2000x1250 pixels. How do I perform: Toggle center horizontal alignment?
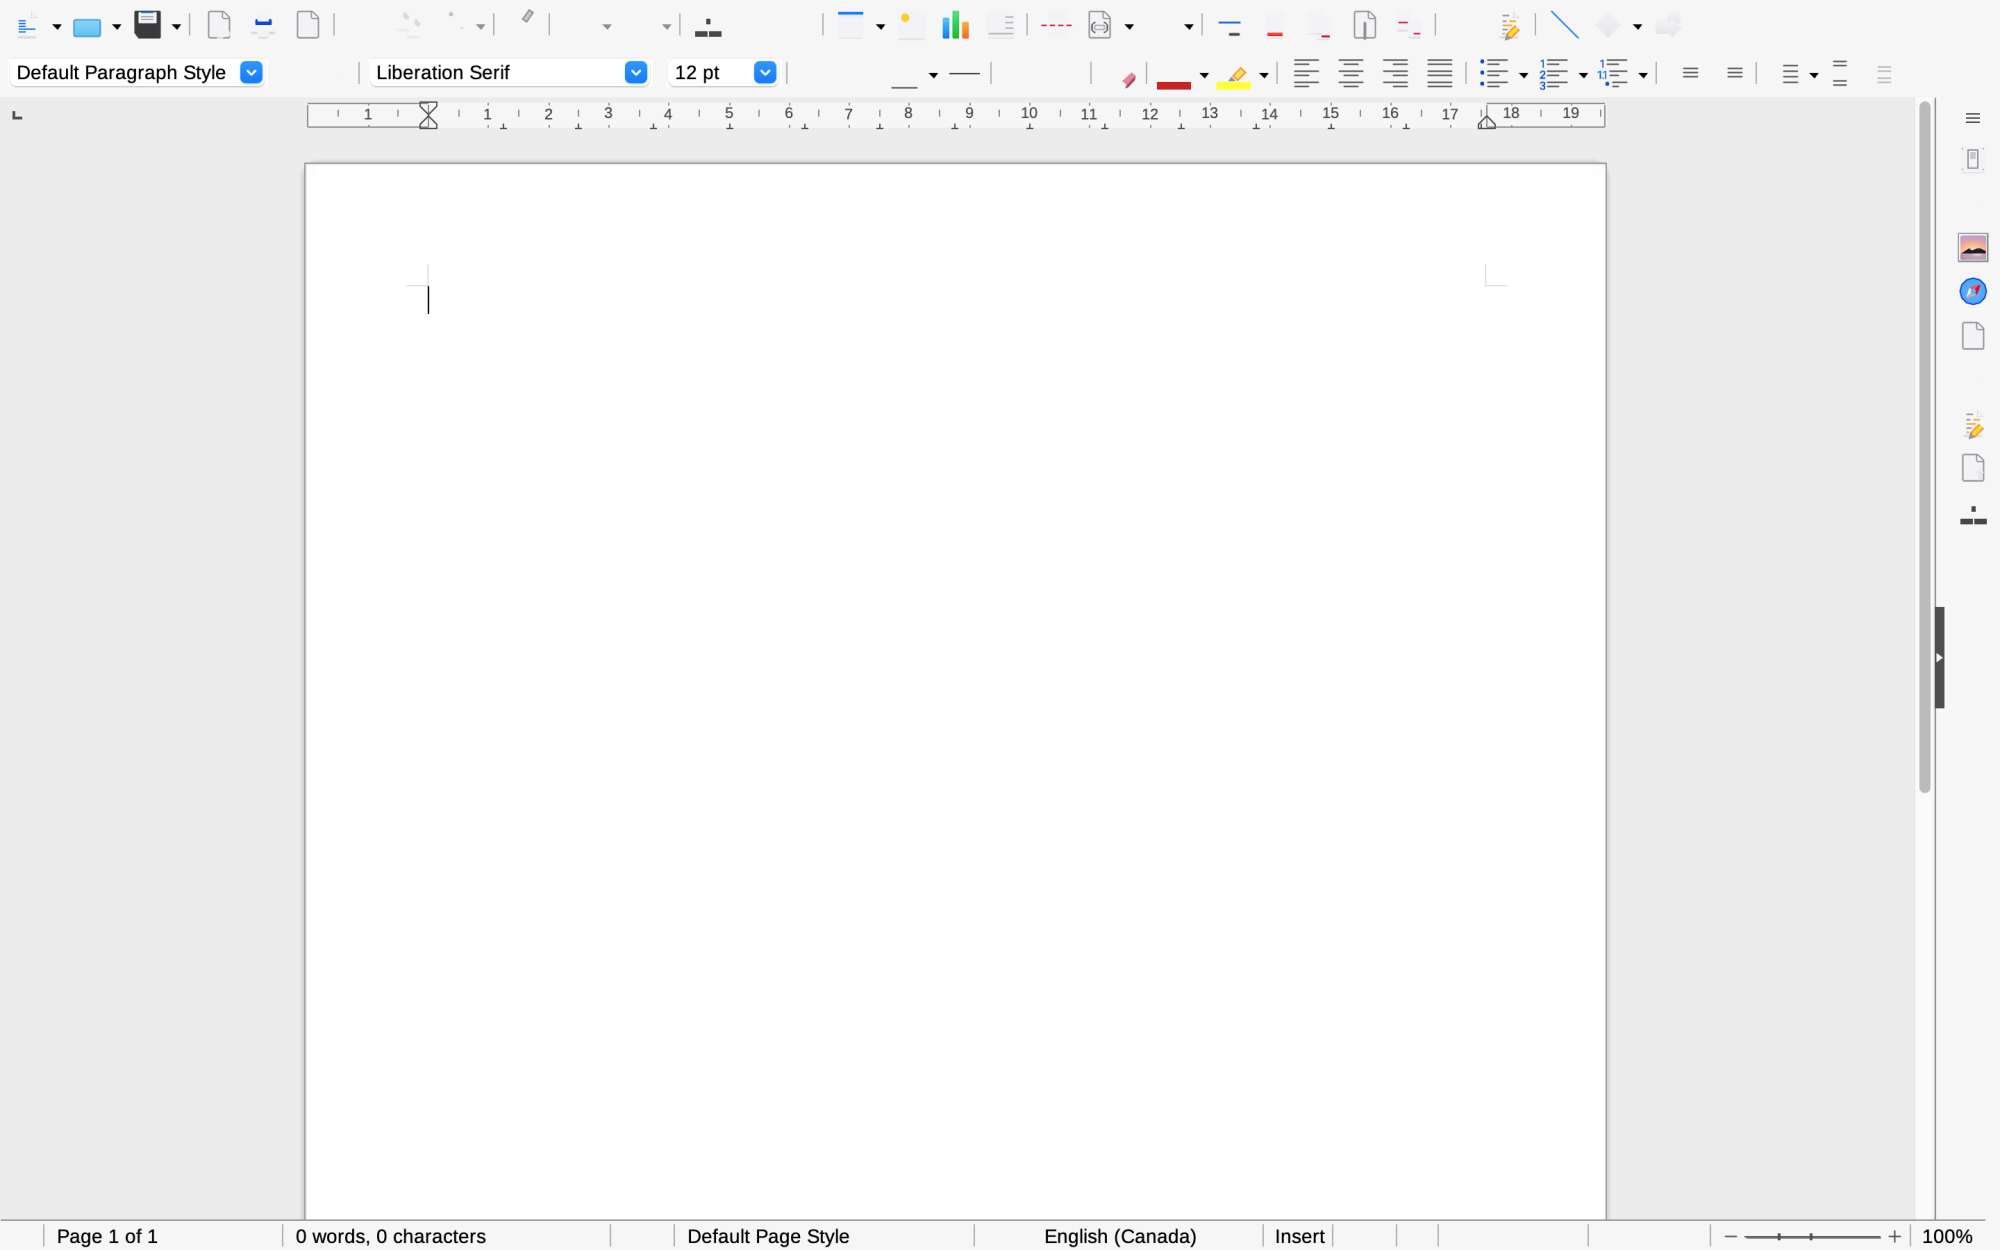point(1350,73)
